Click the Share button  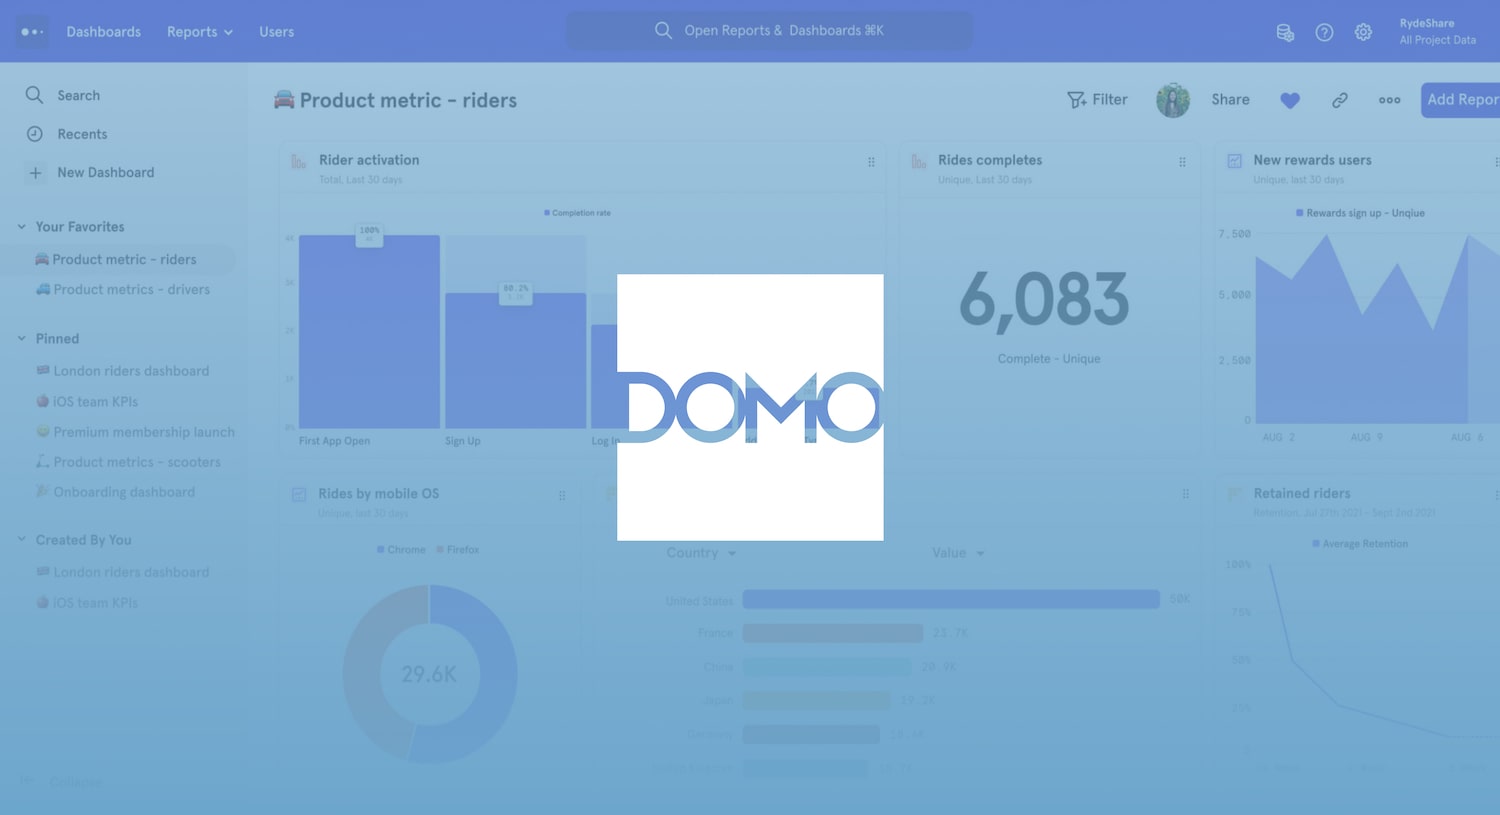tap(1229, 100)
